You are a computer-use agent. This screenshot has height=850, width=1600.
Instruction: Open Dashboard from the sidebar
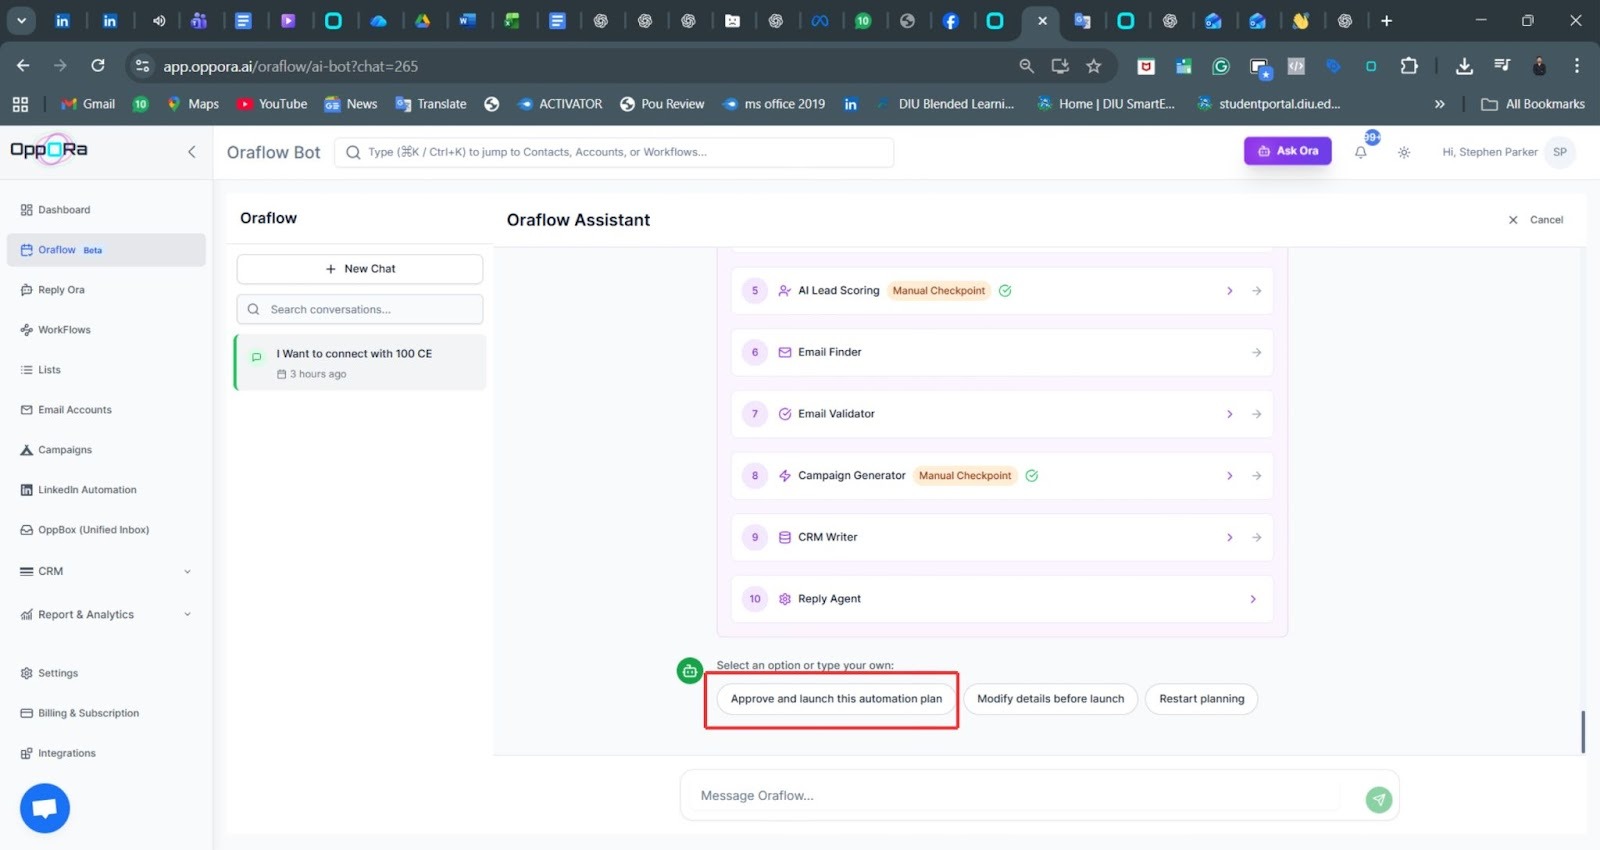(64, 210)
